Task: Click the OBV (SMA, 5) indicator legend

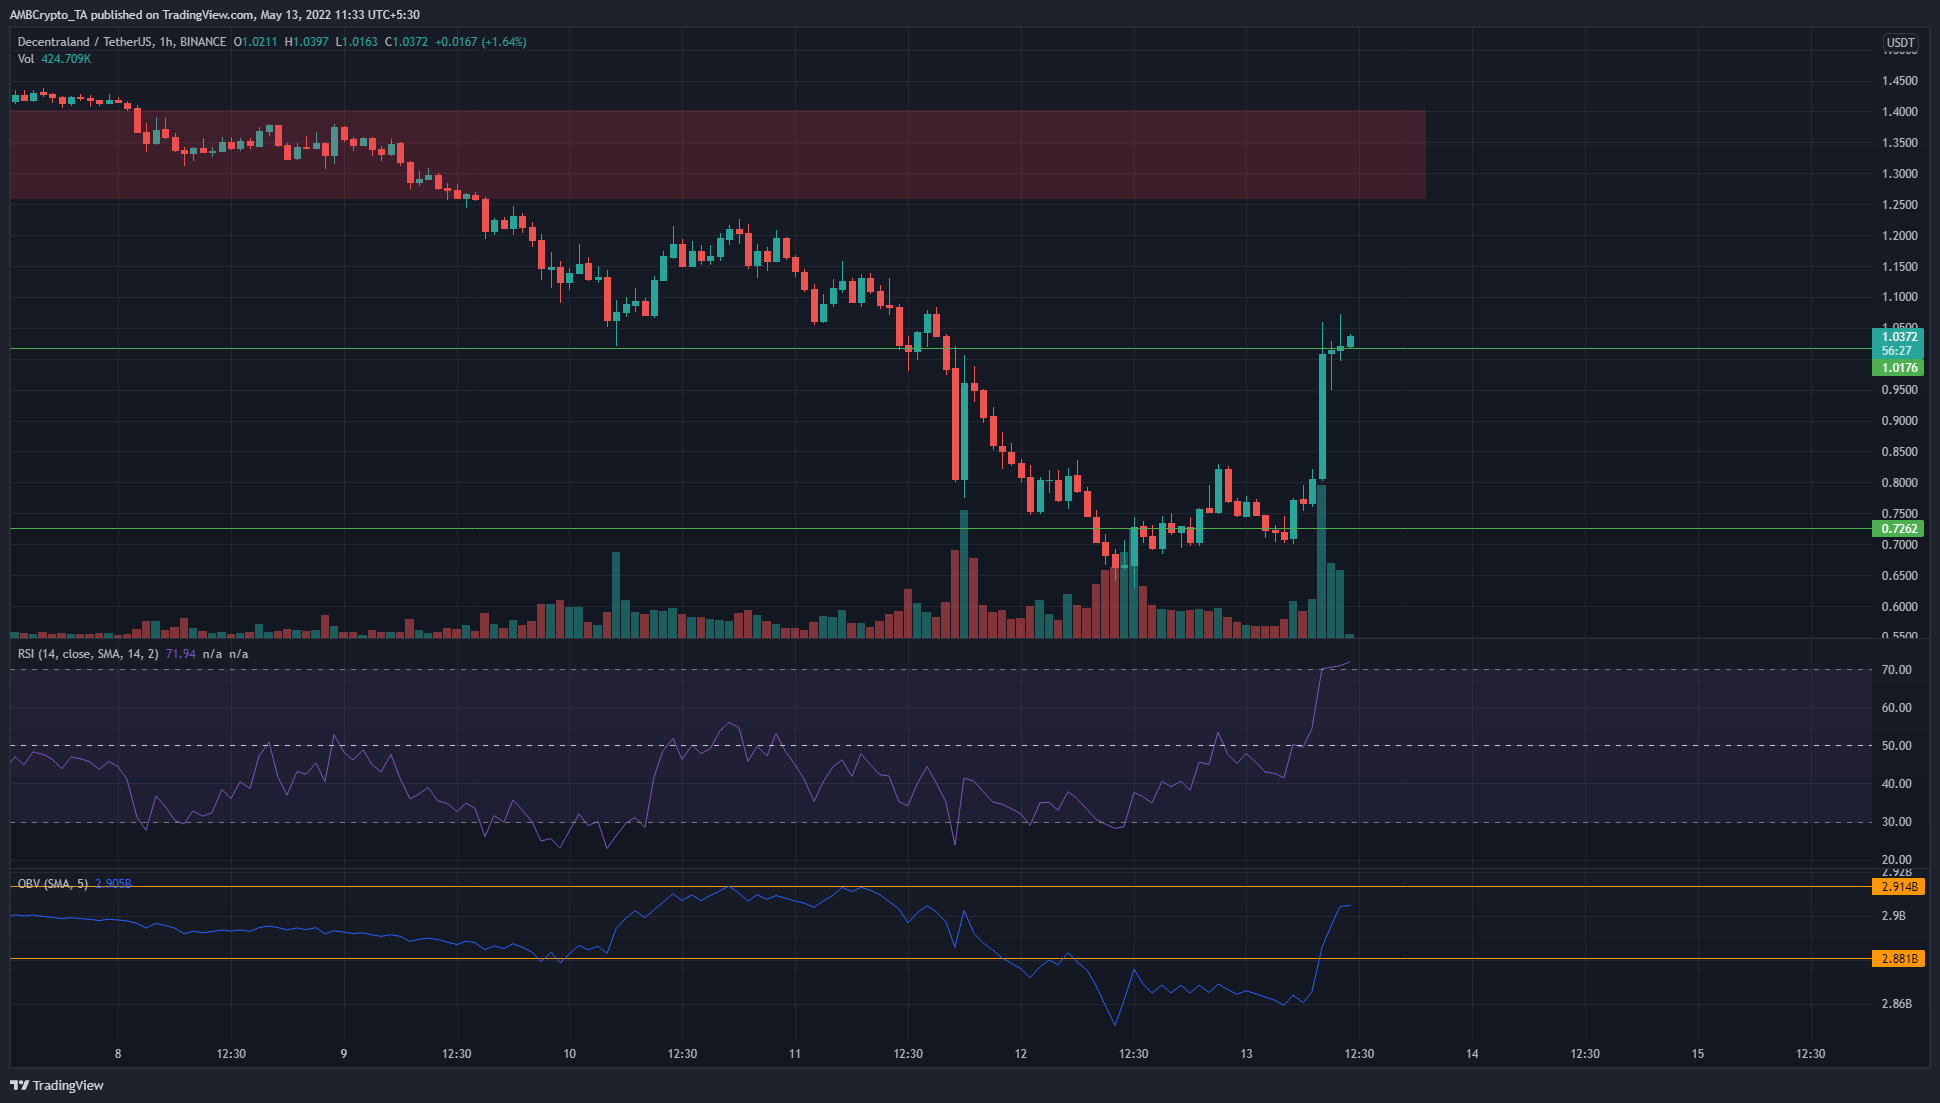Action: tap(53, 884)
